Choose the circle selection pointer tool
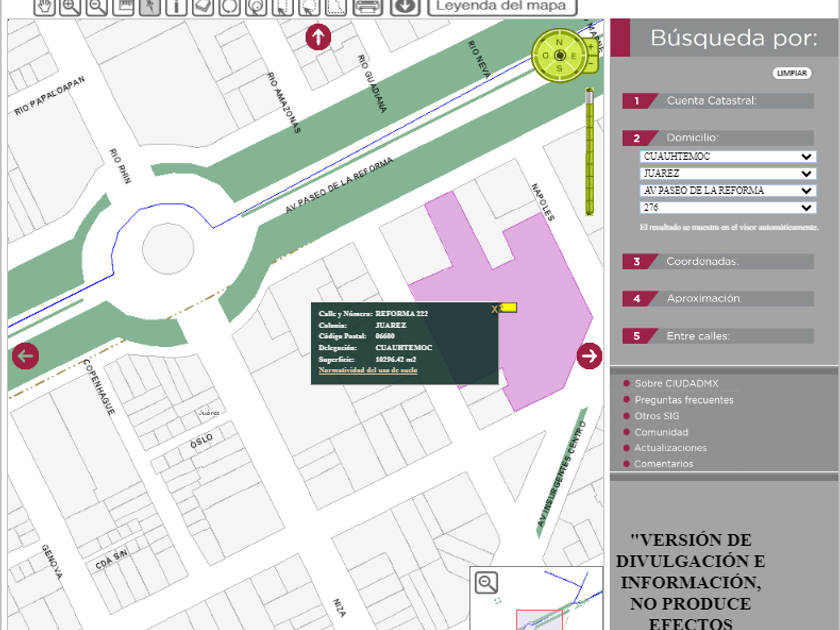 pos(309,6)
